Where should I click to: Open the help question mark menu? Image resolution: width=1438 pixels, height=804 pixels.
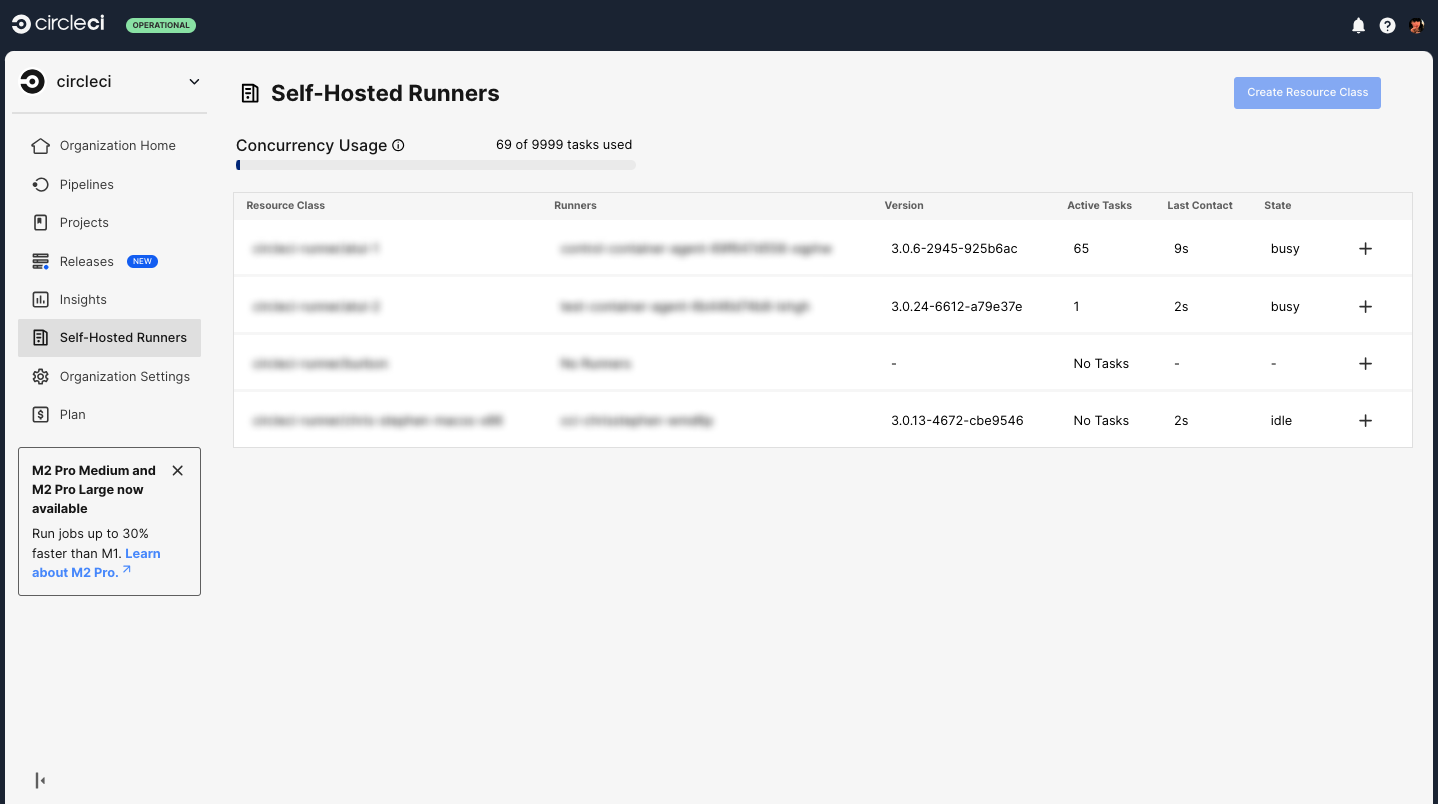(x=1387, y=26)
